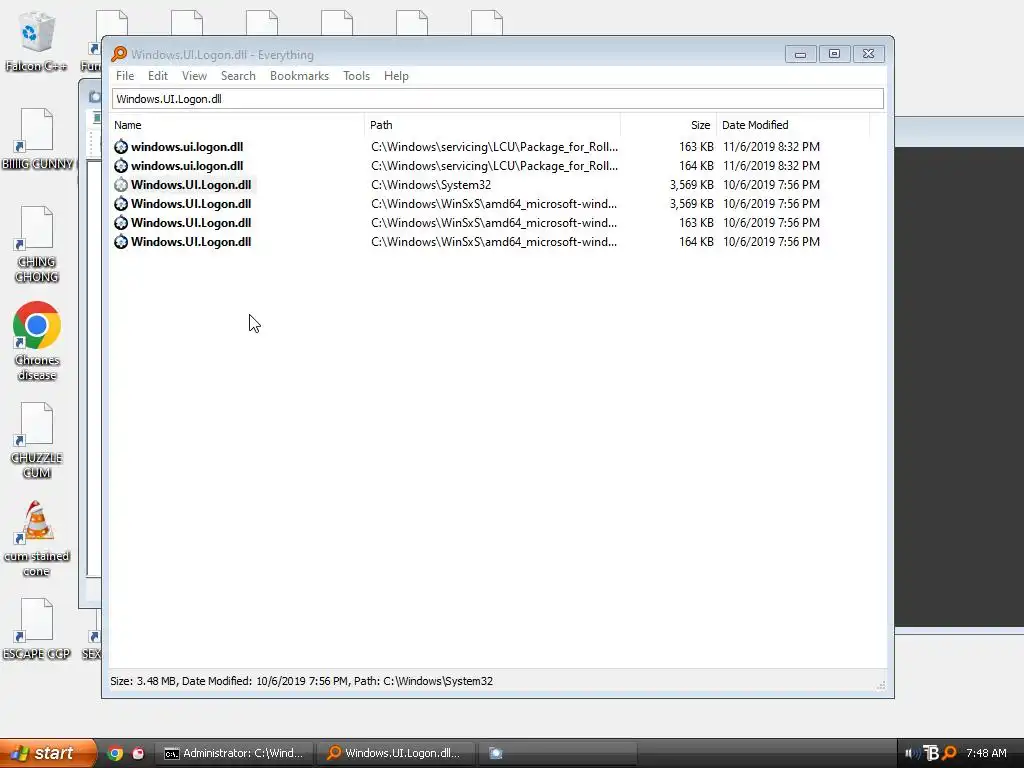1024x768 pixels.
Task: Click the WinSxS path of the 3,569 KB row
Action: tap(494, 204)
